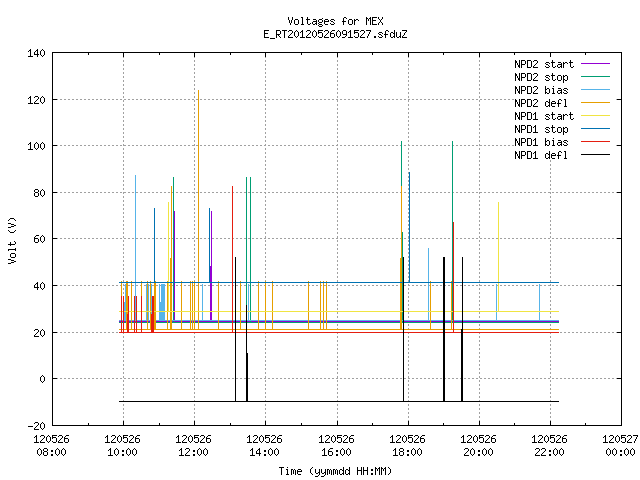Screen dimensions: 640x480
Task: Click the x-axis tick 120527 00:00
Action: (620, 446)
